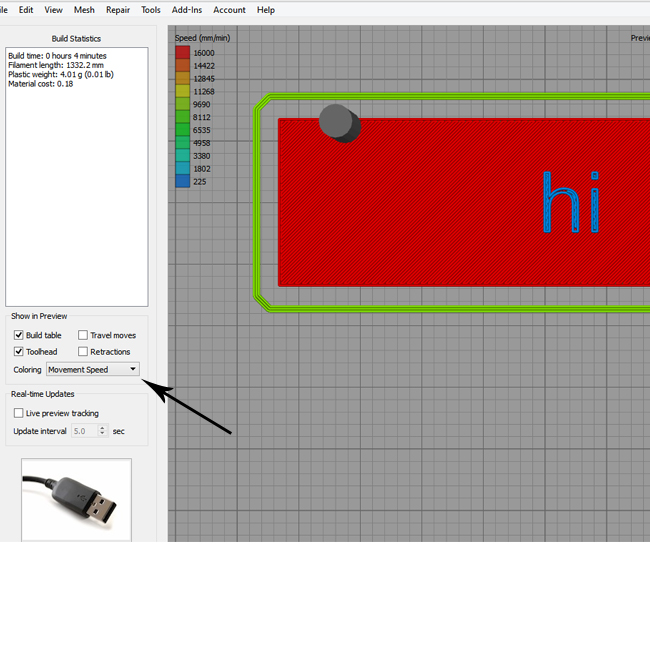Toggle the Build table checkbox

19,335
